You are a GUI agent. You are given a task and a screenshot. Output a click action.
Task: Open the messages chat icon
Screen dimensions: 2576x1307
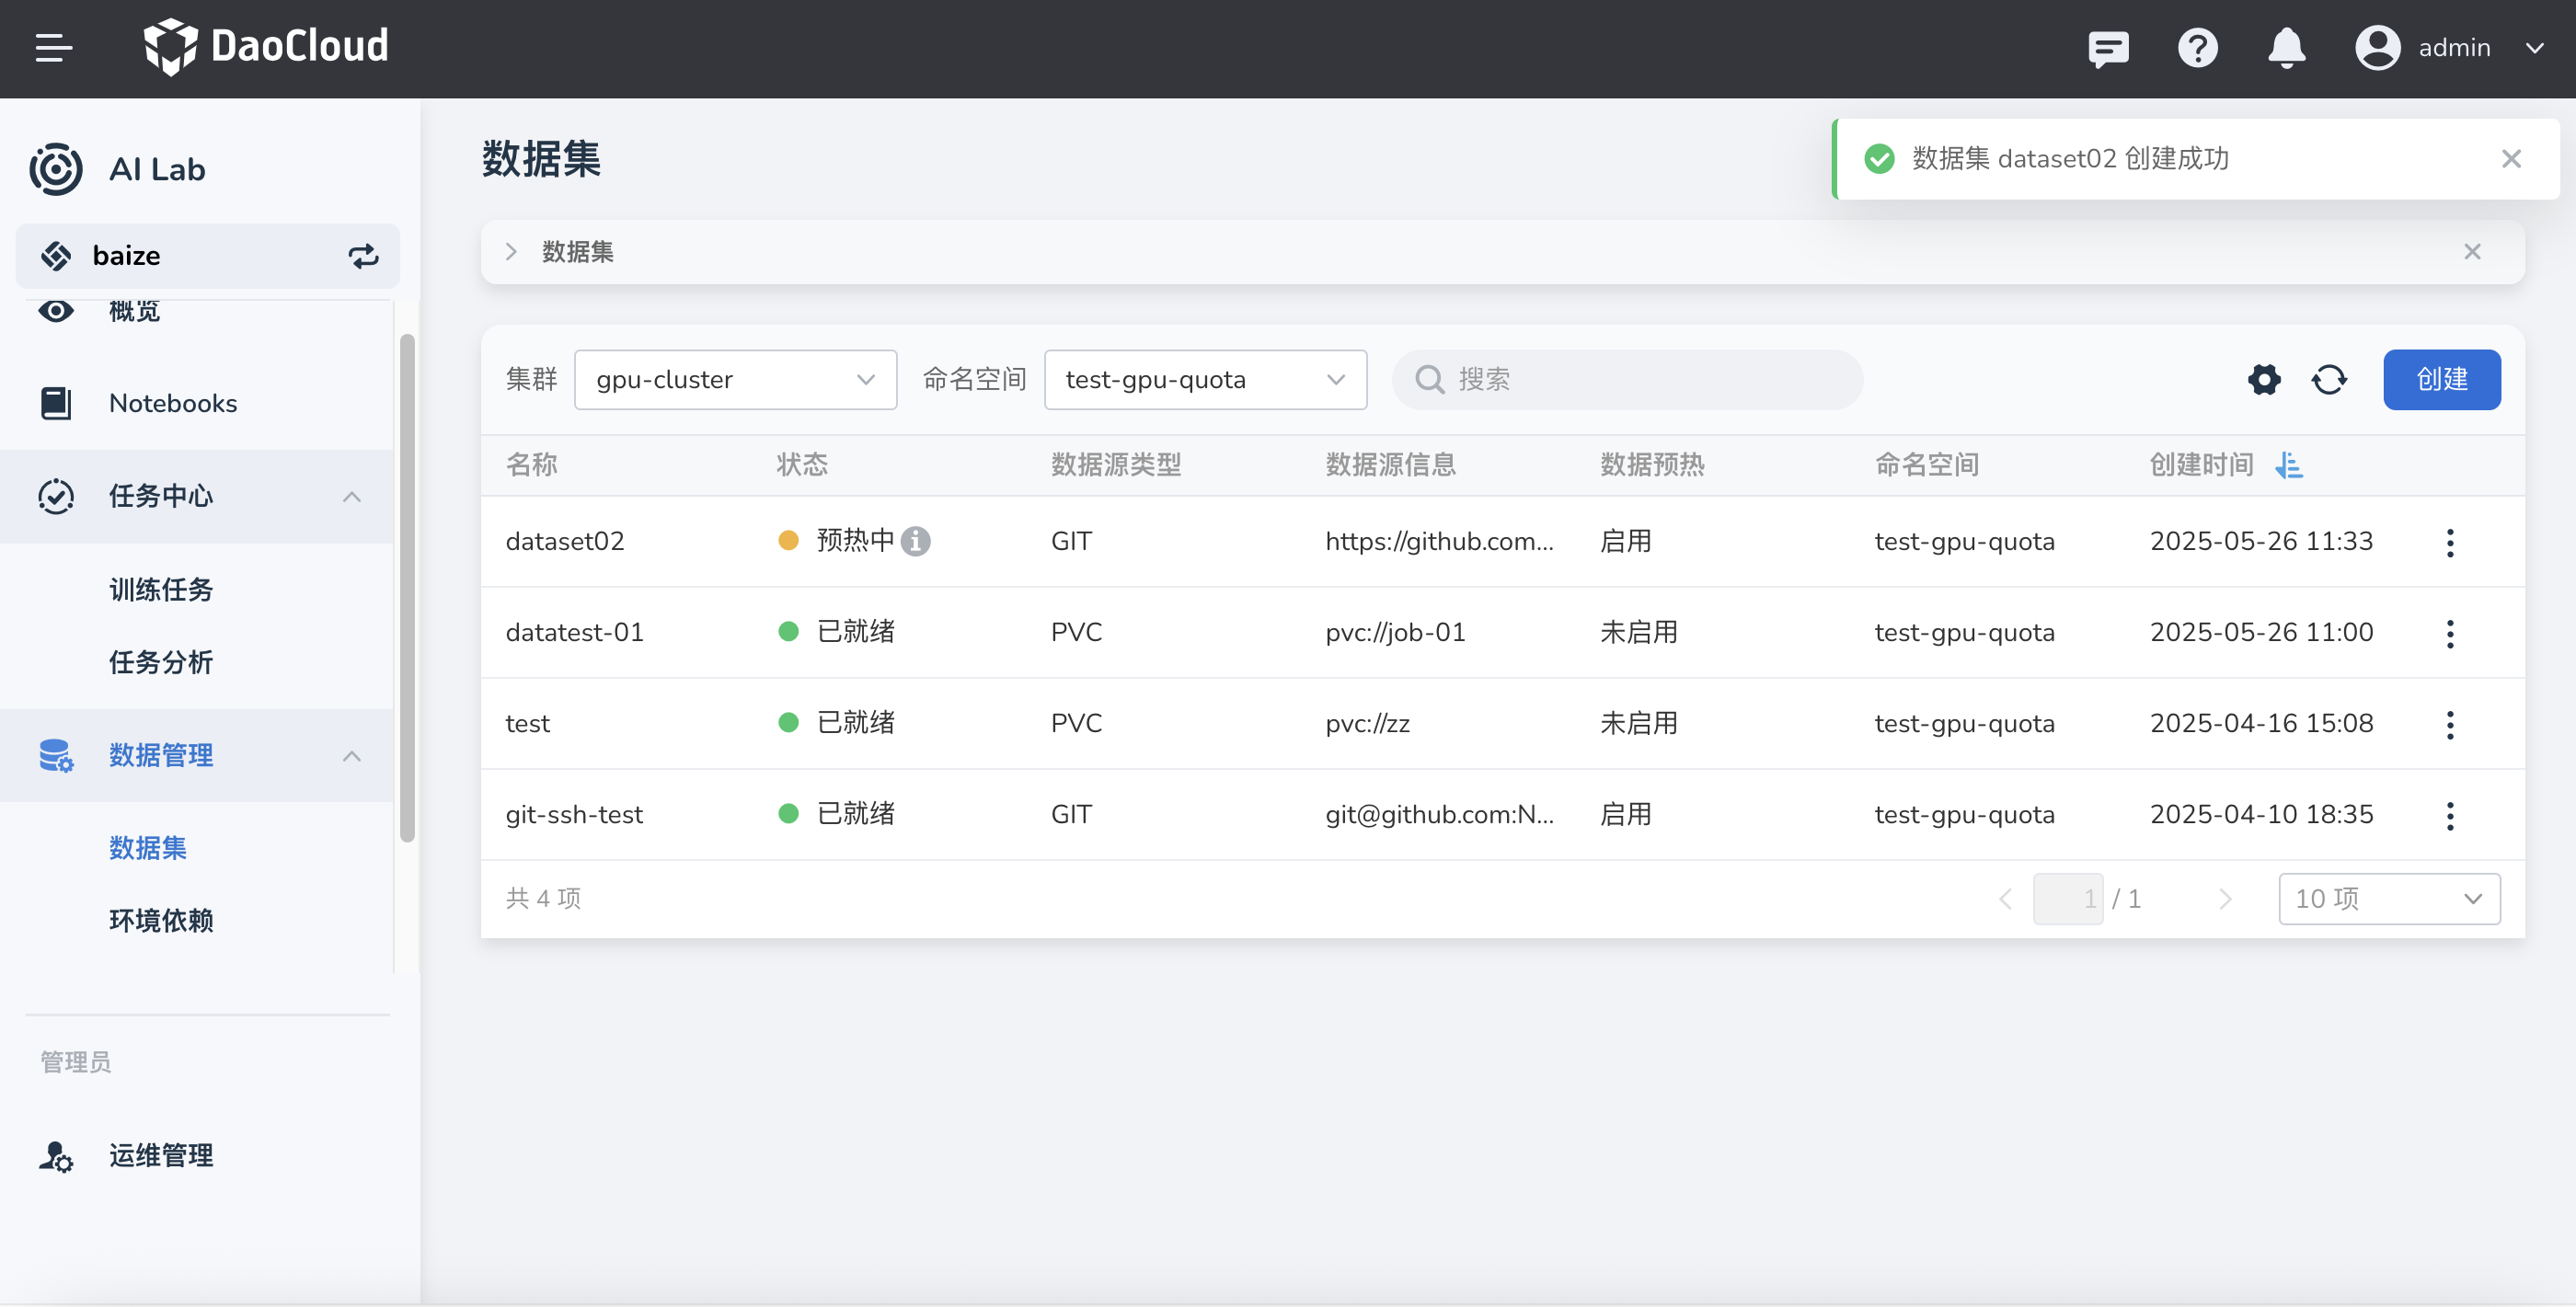point(2108,48)
